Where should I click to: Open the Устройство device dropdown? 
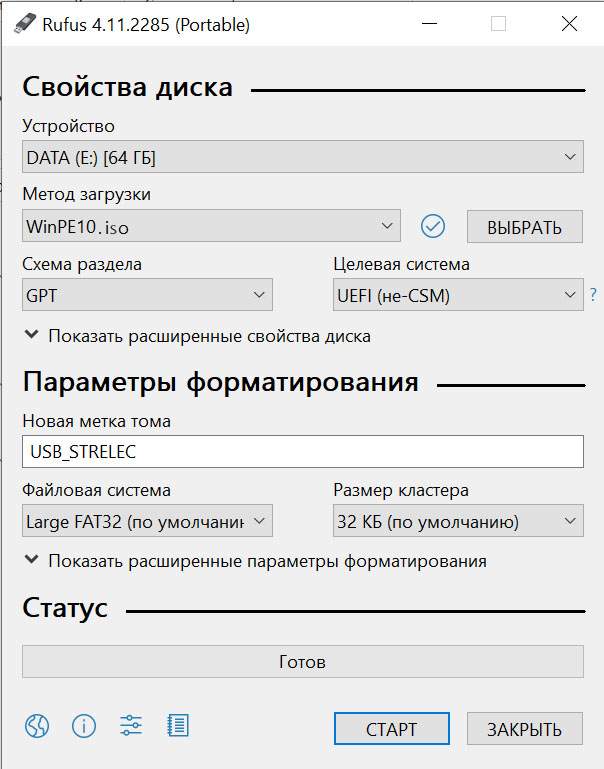pos(302,157)
